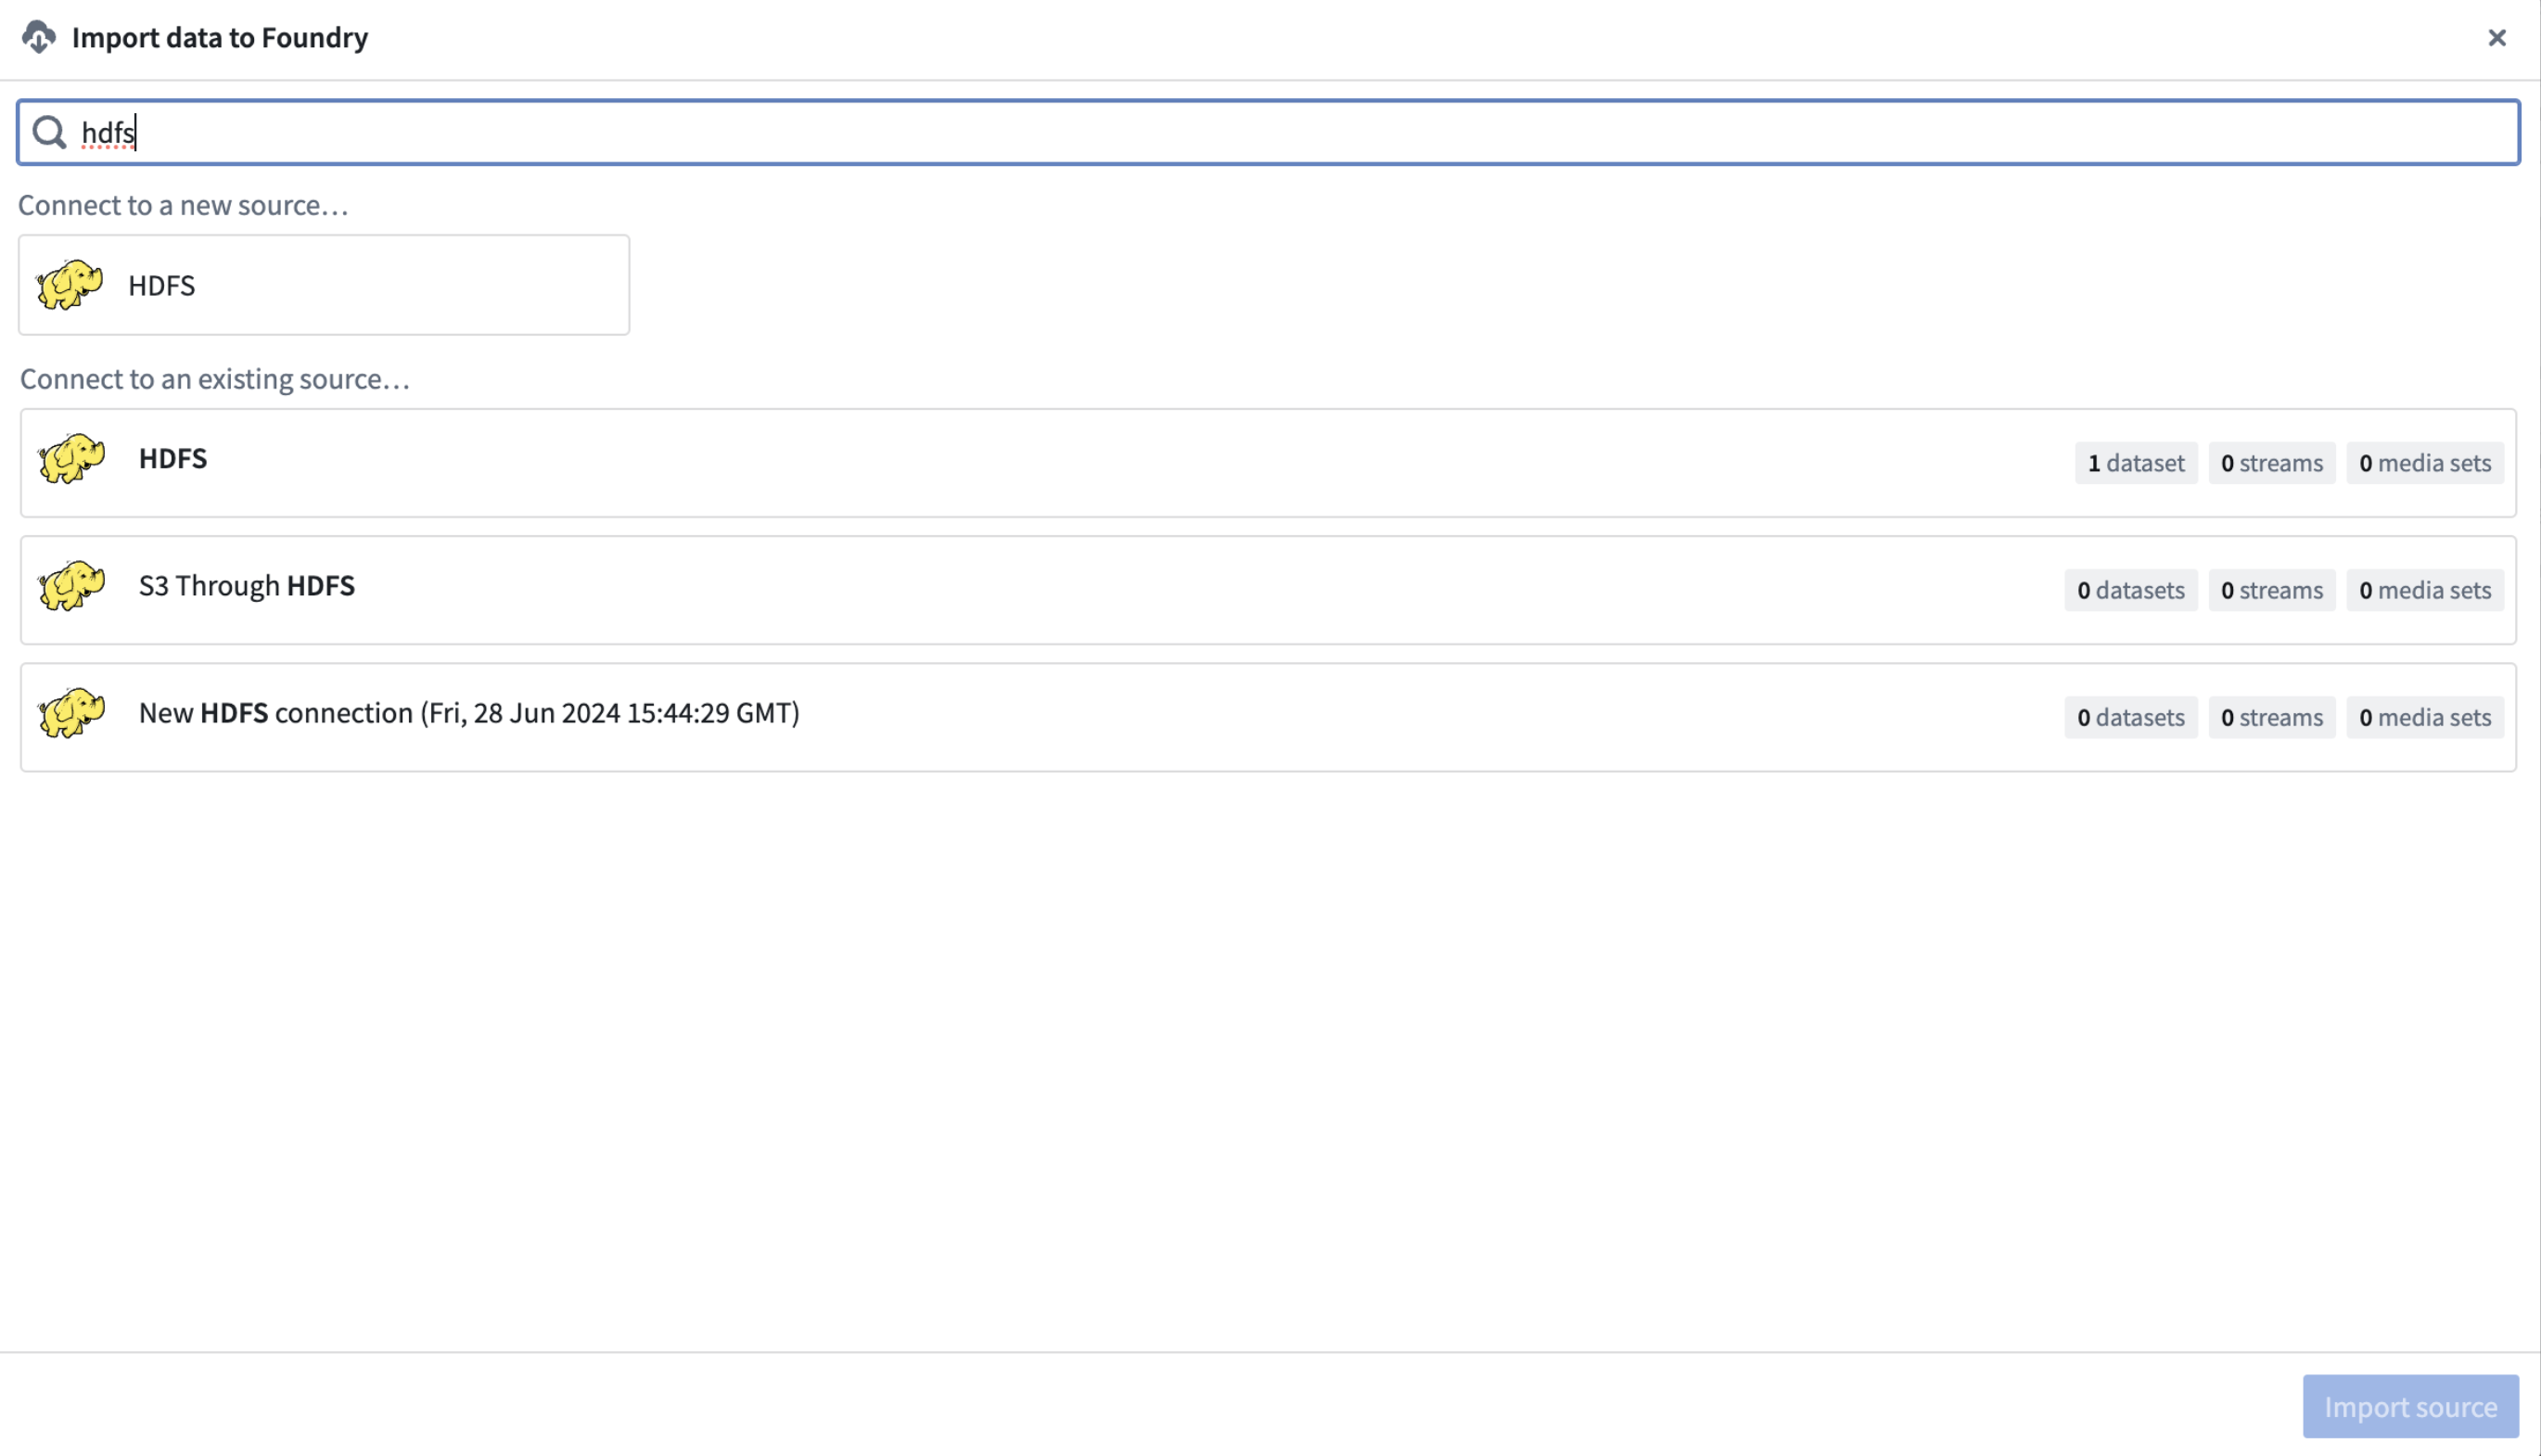Click elephant icon of S3 Through HDFS

[x=72, y=586]
